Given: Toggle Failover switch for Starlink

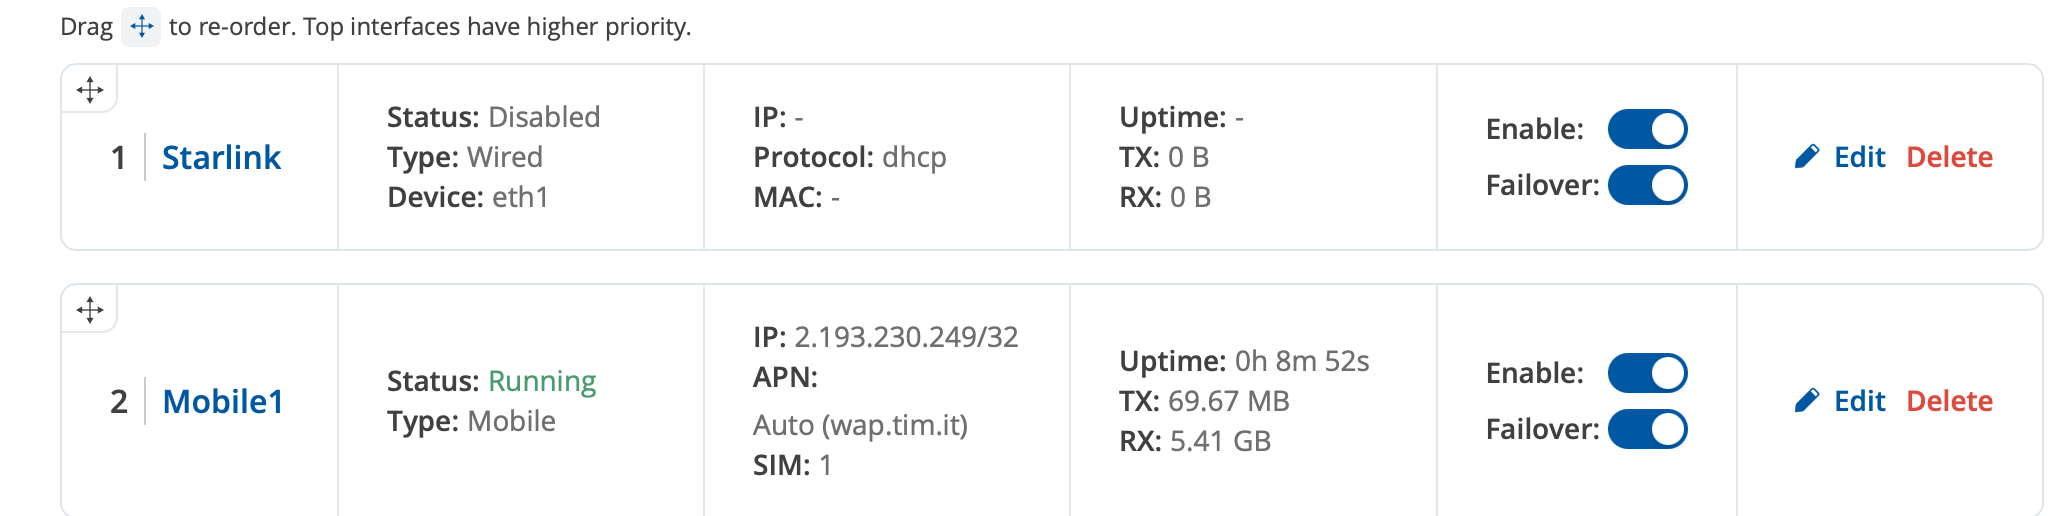Looking at the screenshot, I should coord(1647,185).
